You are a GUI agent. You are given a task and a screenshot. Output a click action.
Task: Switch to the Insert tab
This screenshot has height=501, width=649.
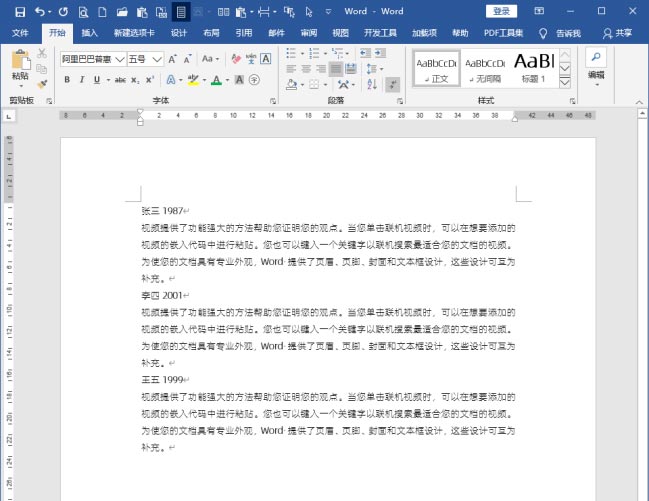coord(89,33)
